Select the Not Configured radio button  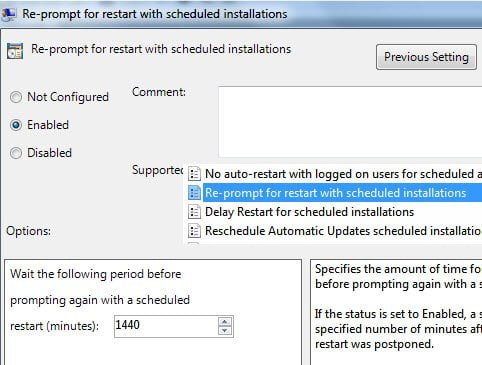coord(16,97)
